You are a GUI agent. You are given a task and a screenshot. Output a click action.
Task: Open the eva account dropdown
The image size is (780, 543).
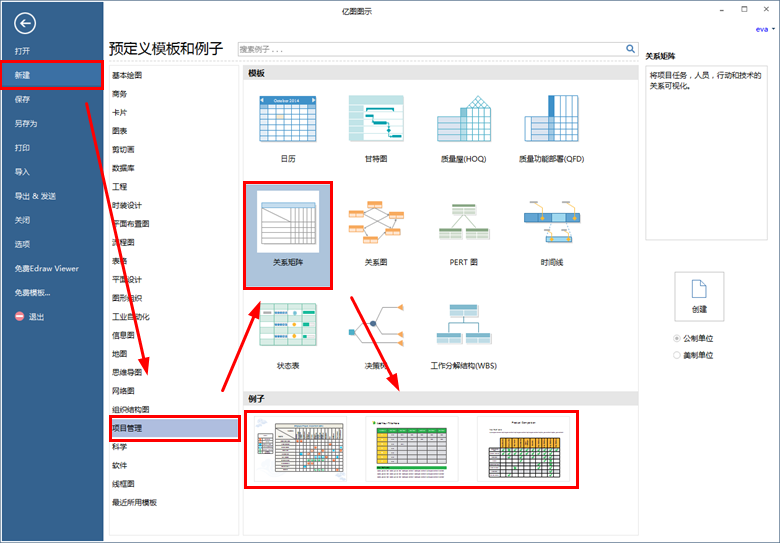(x=765, y=29)
